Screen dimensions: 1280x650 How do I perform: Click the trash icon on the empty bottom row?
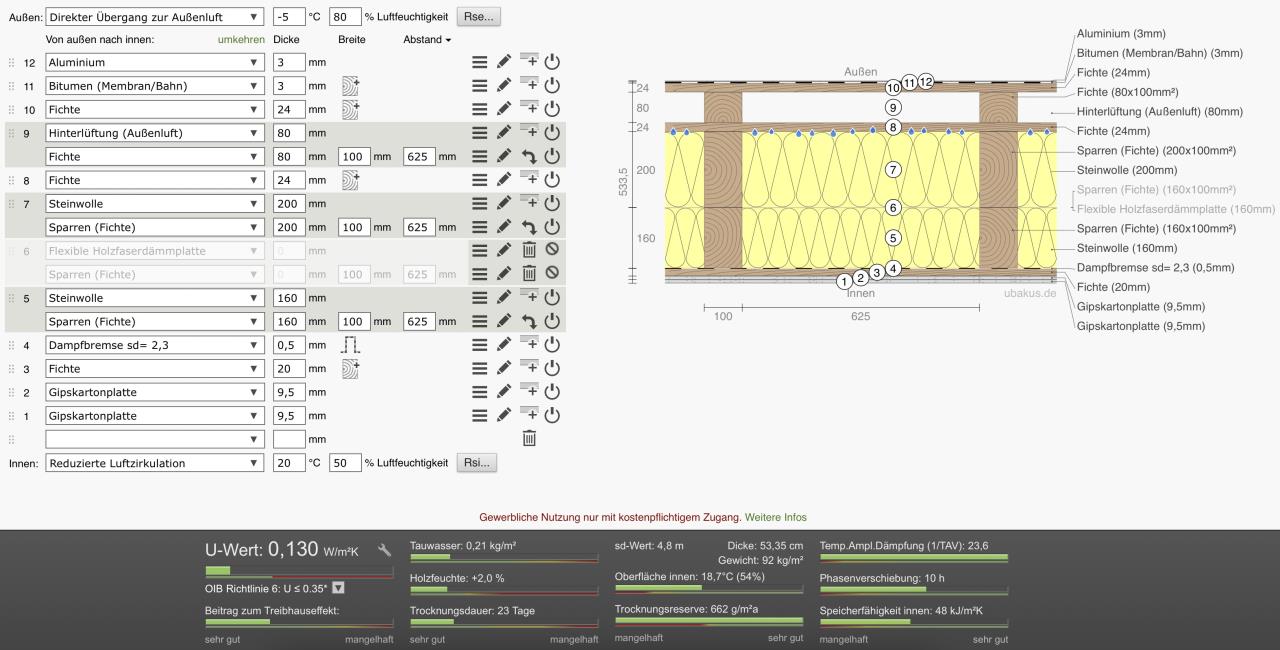[530, 439]
